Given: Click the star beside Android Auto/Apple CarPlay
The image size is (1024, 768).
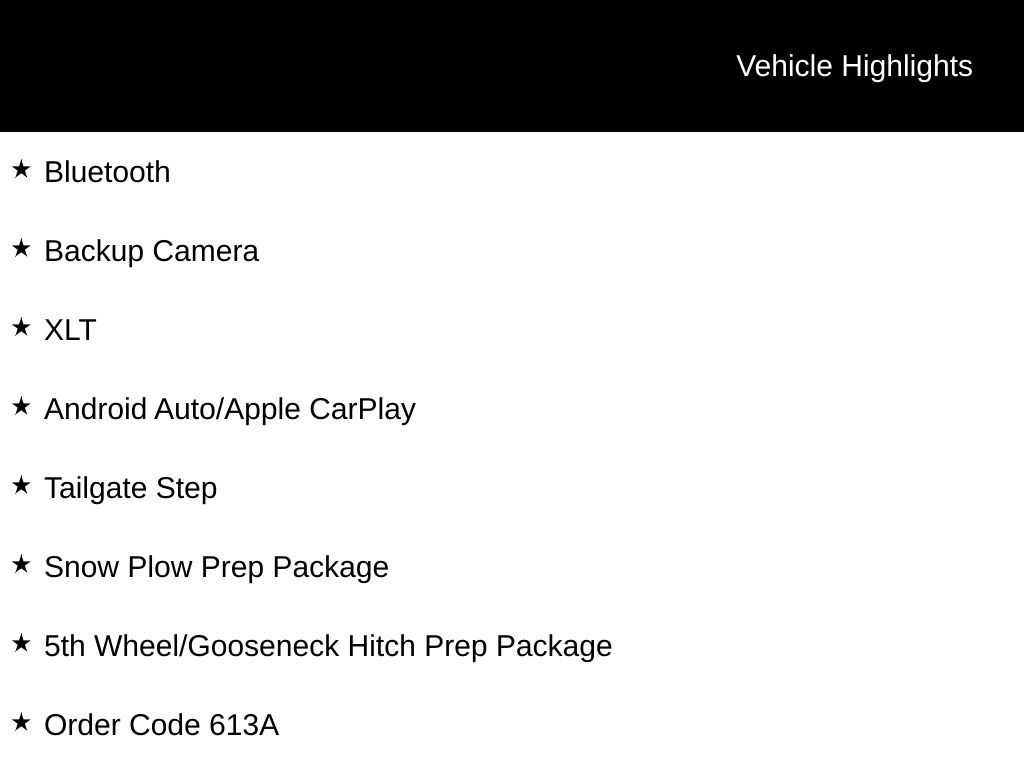Looking at the screenshot, I should (21, 406).
